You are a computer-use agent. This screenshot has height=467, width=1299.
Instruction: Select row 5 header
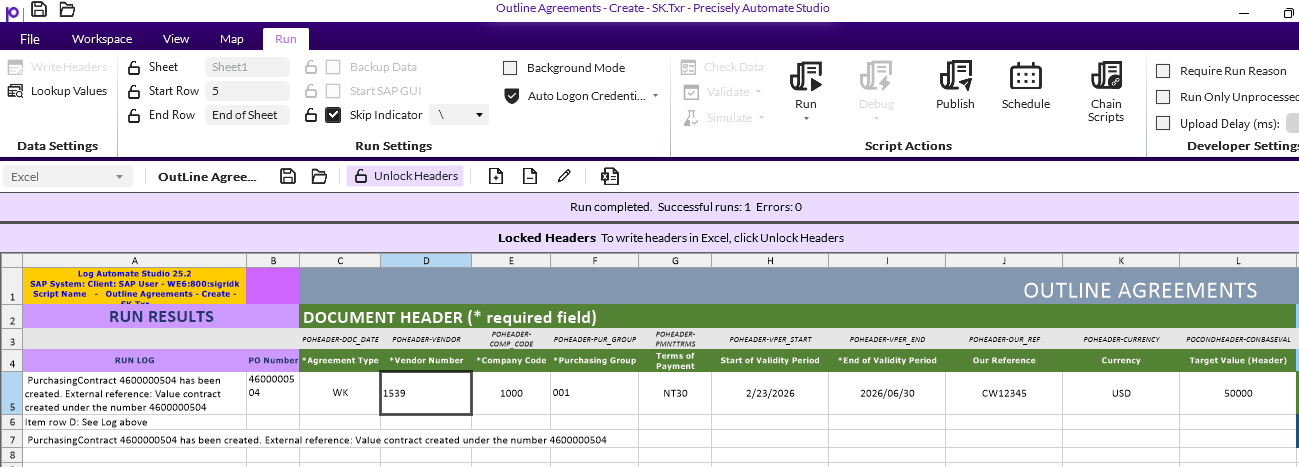[x=11, y=393]
